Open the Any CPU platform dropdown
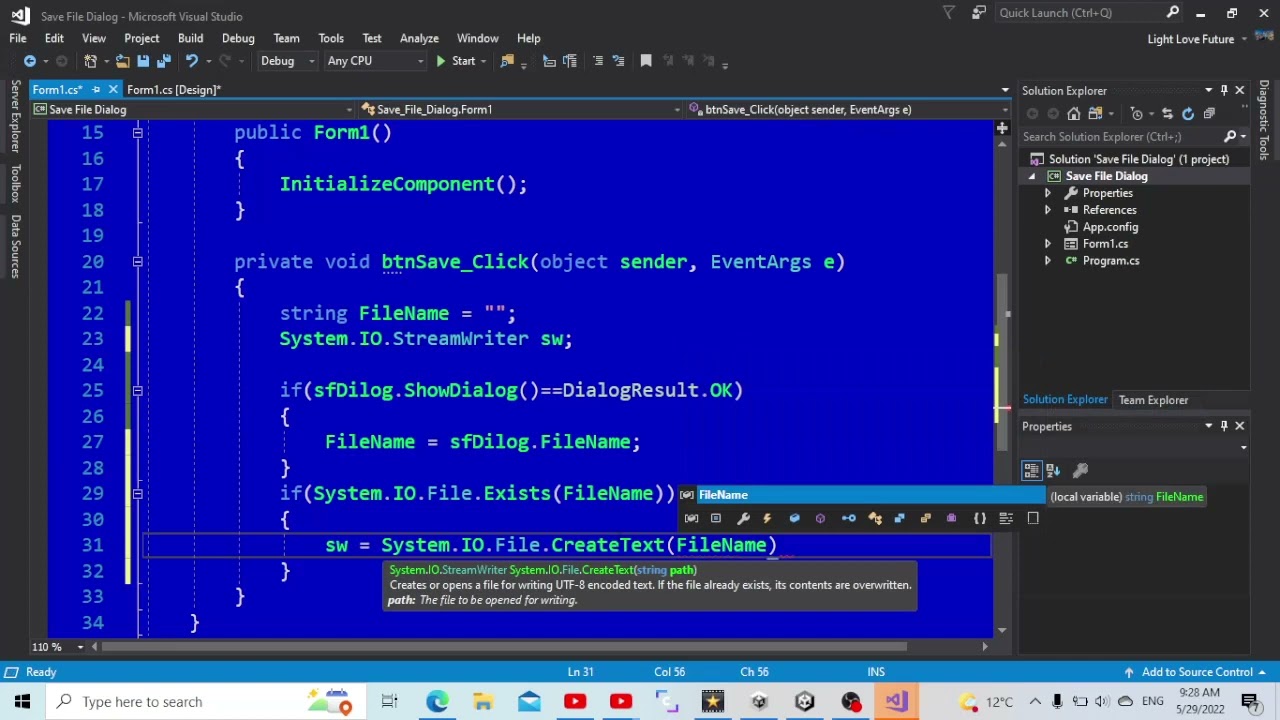Screen dimensions: 1280x720 click(x=375, y=61)
